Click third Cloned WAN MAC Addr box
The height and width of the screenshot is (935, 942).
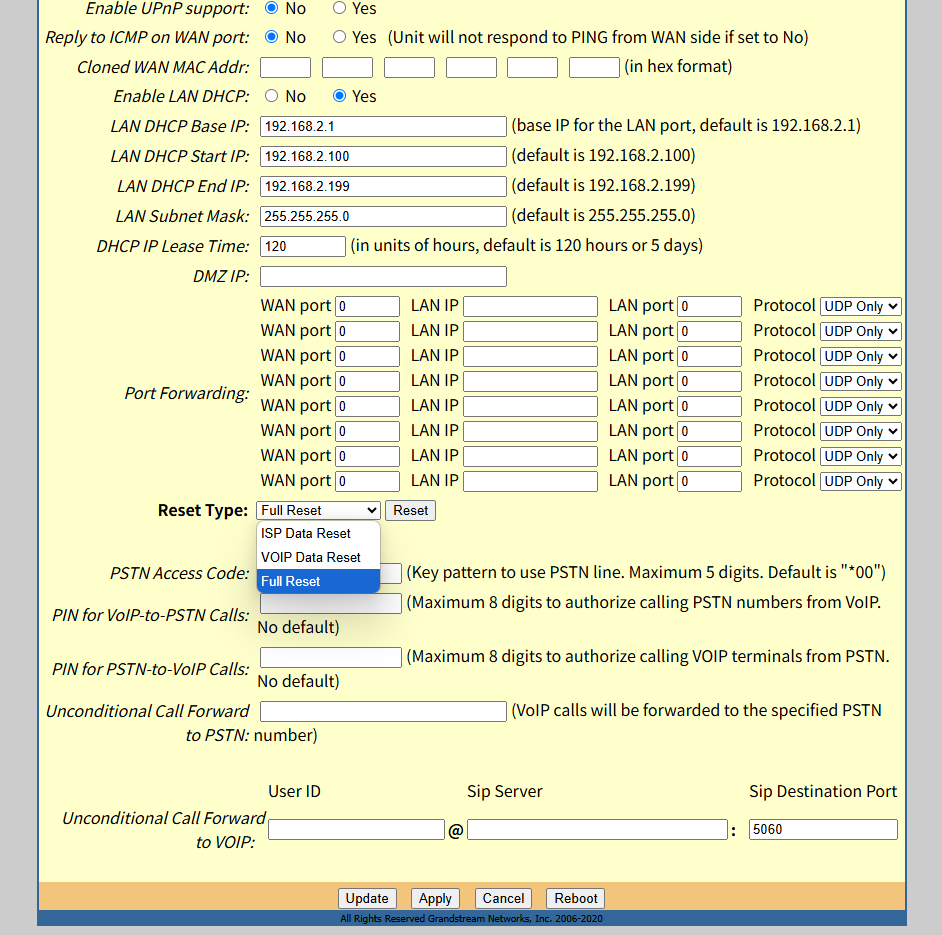409,67
